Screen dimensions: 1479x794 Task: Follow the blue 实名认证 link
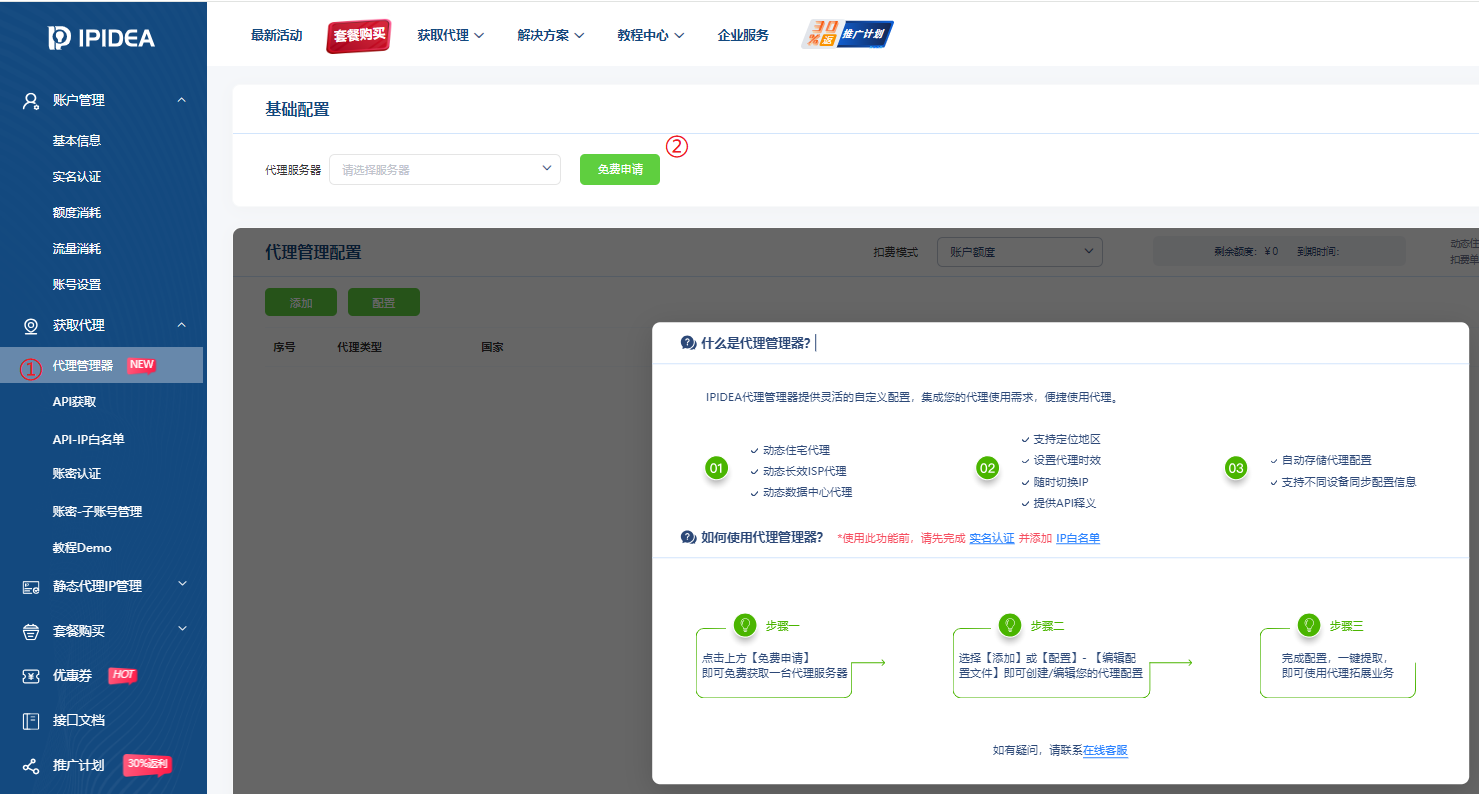[991, 538]
